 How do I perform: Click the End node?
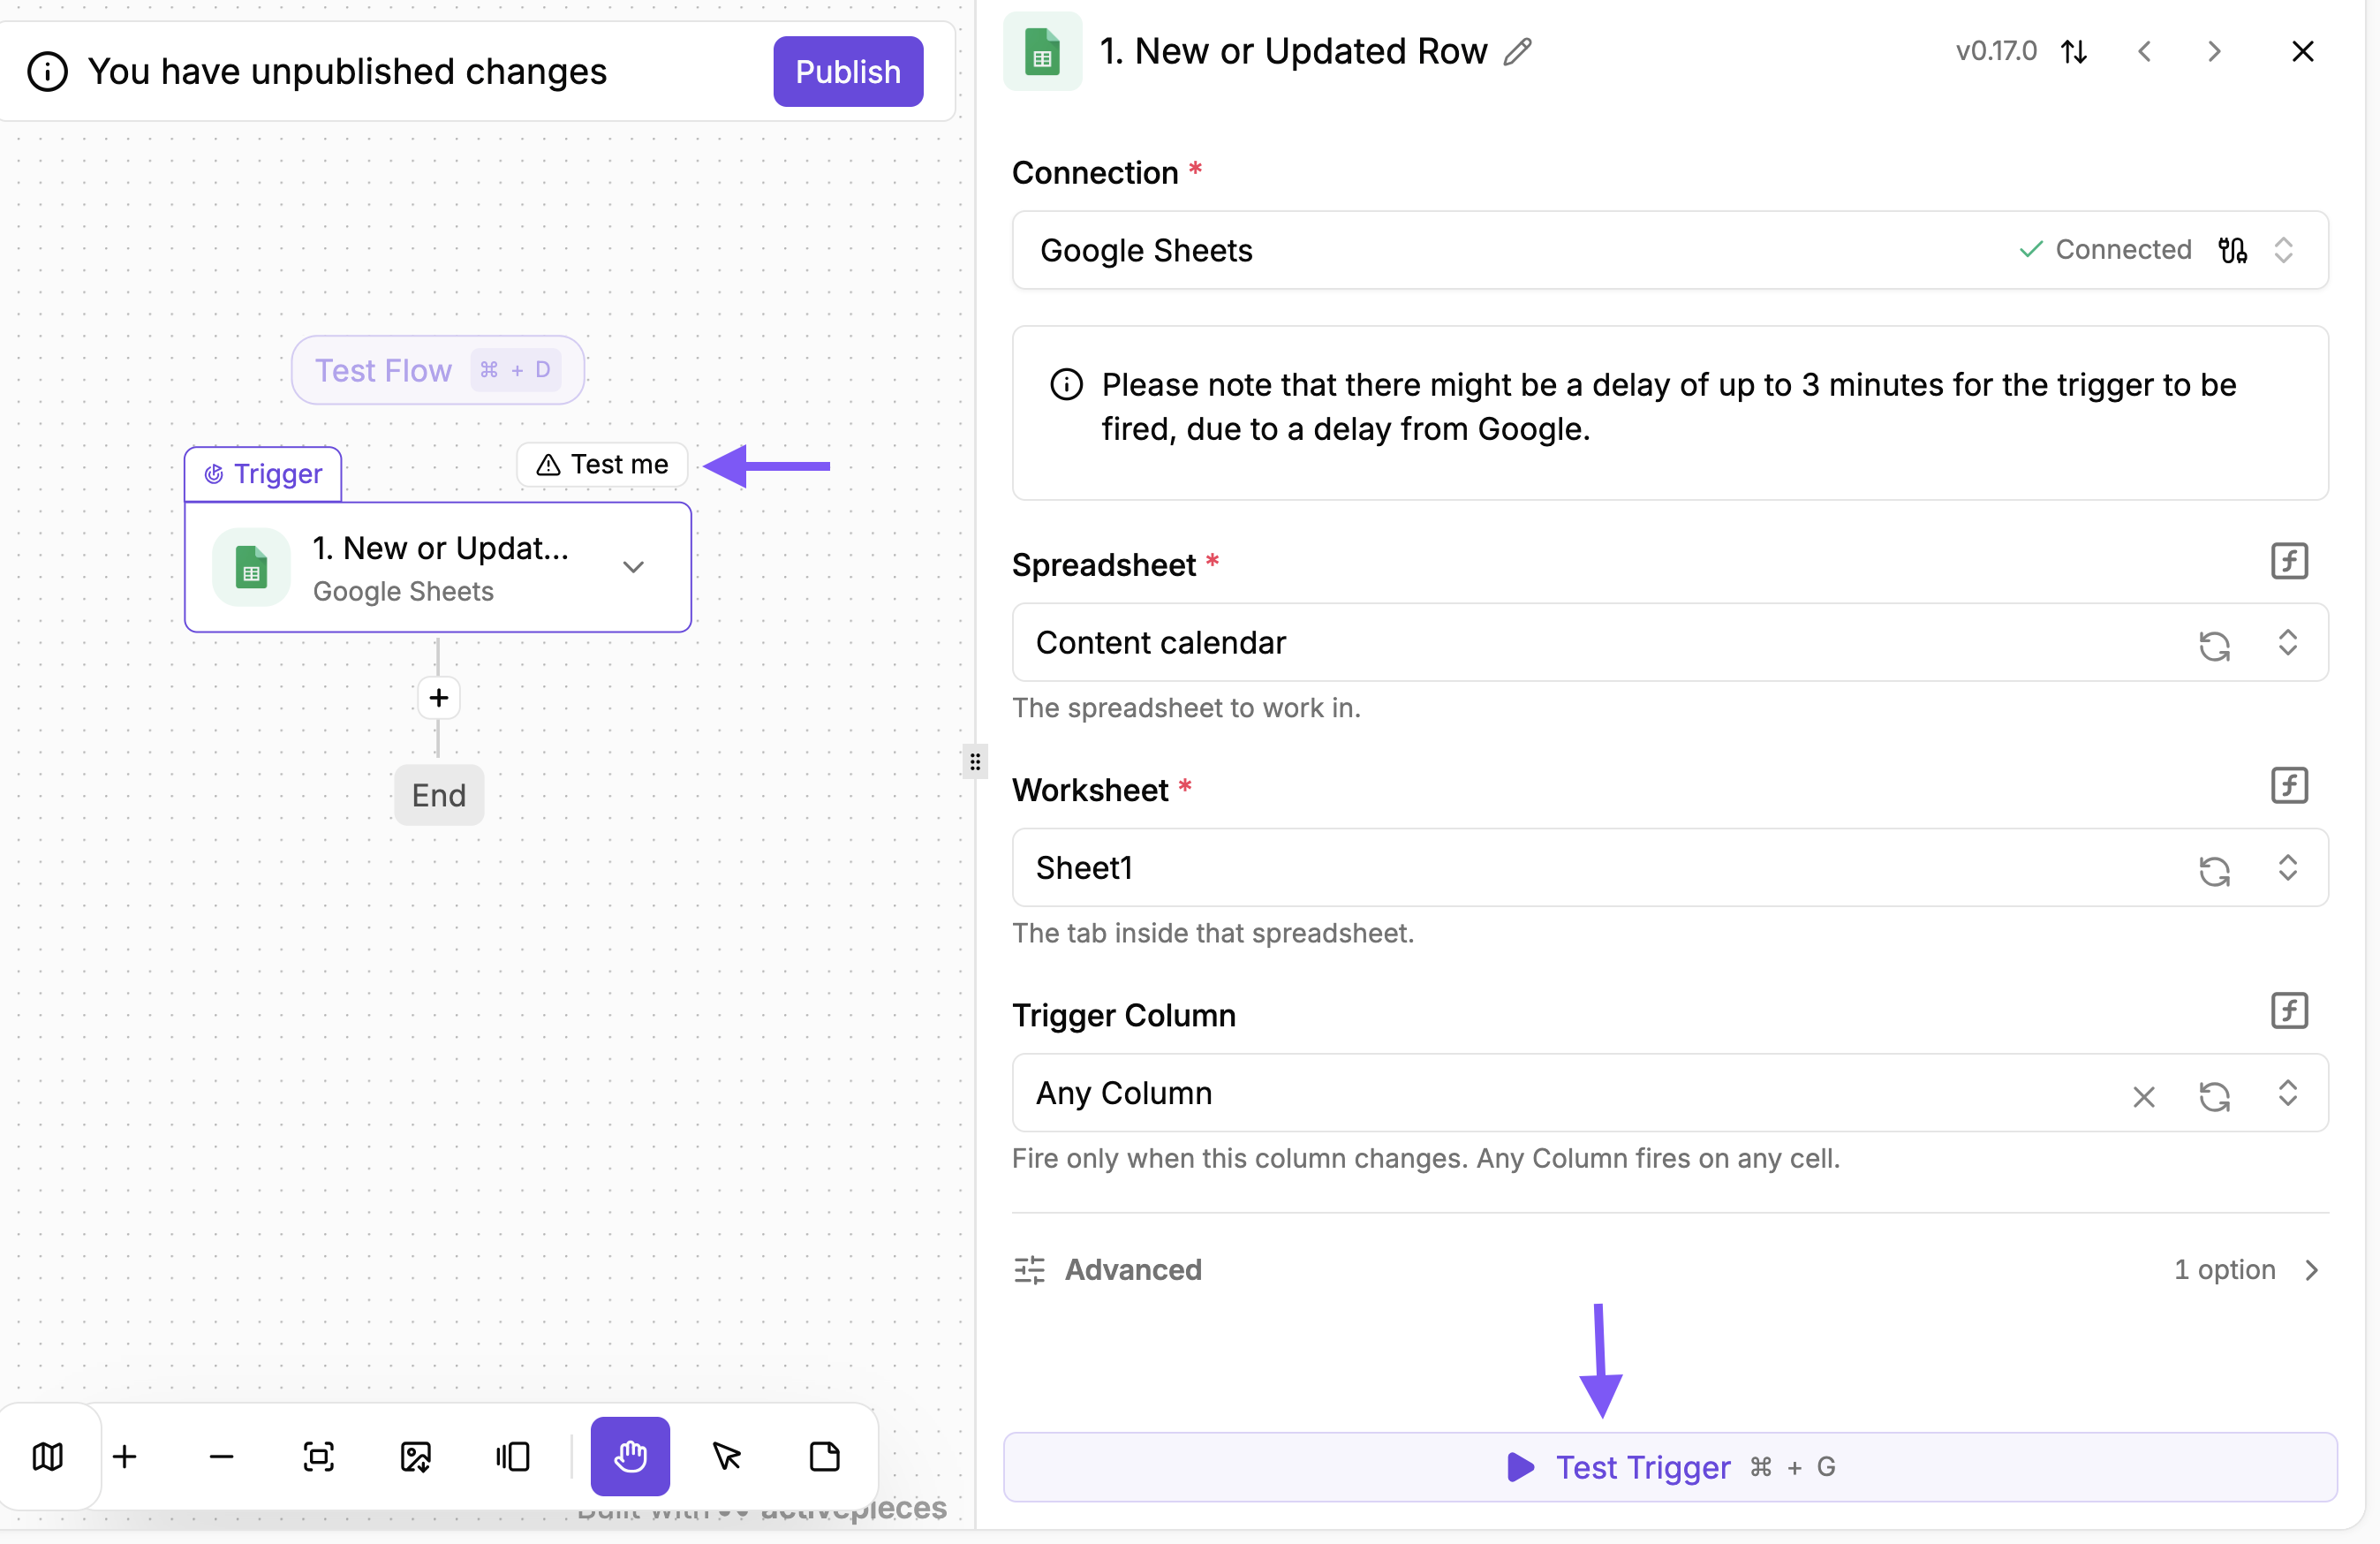(x=439, y=795)
